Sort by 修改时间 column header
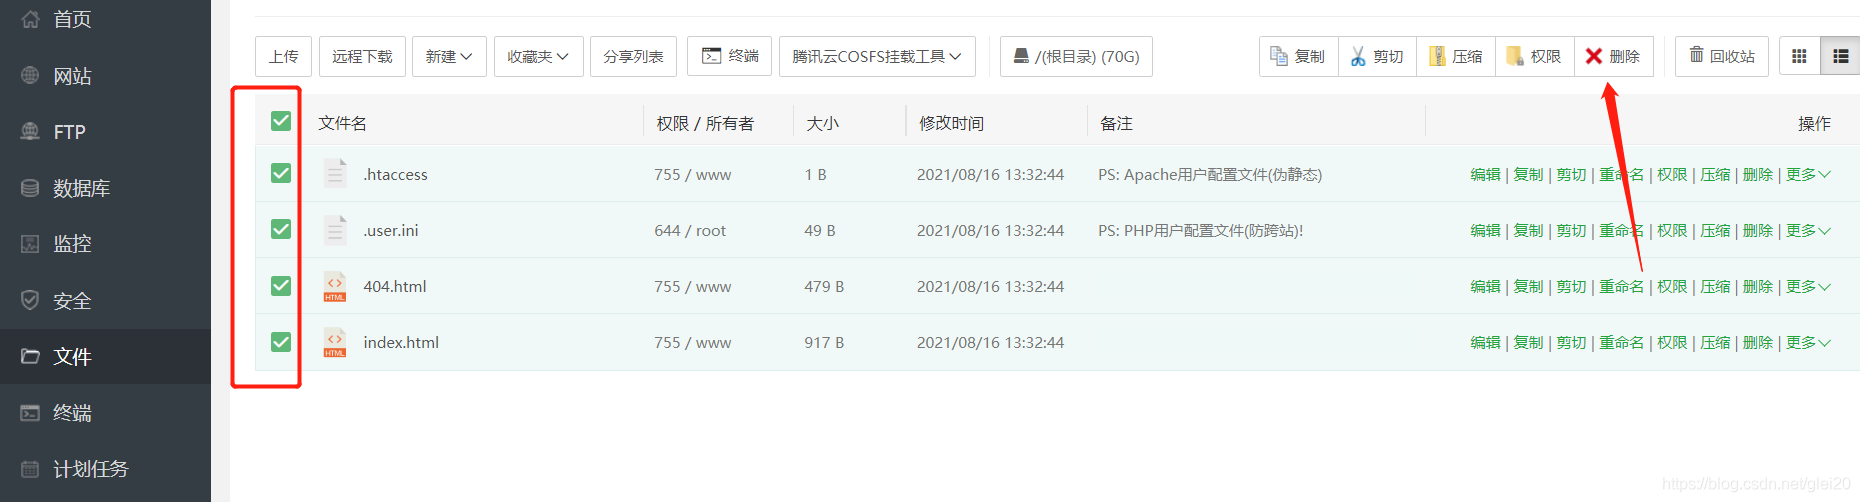 pyautogui.click(x=951, y=123)
